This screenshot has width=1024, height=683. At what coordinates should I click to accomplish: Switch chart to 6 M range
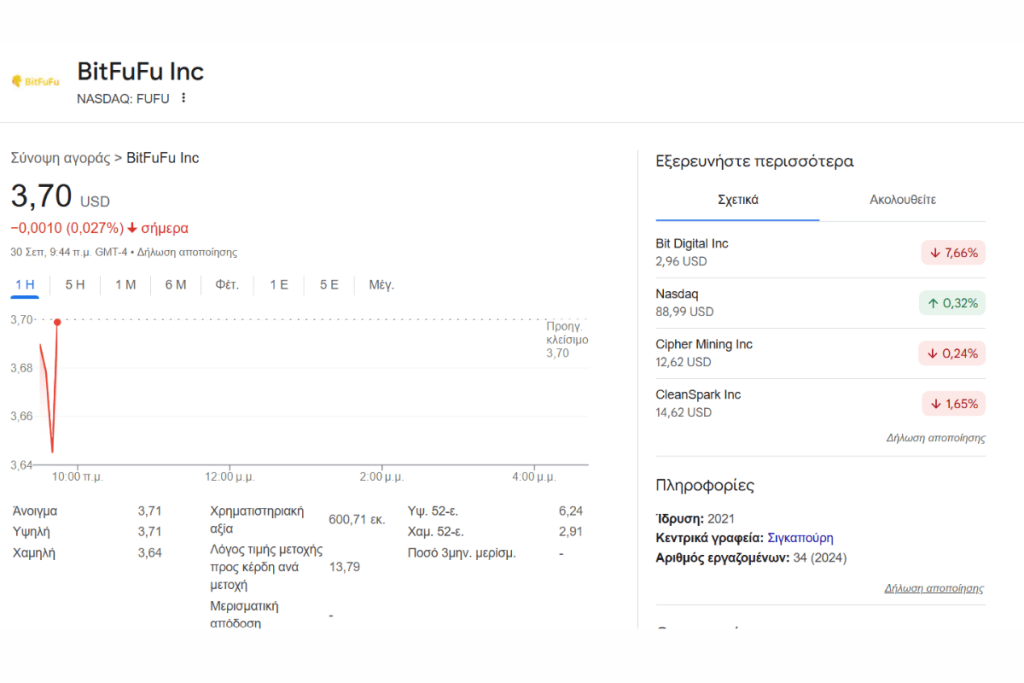point(176,285)
